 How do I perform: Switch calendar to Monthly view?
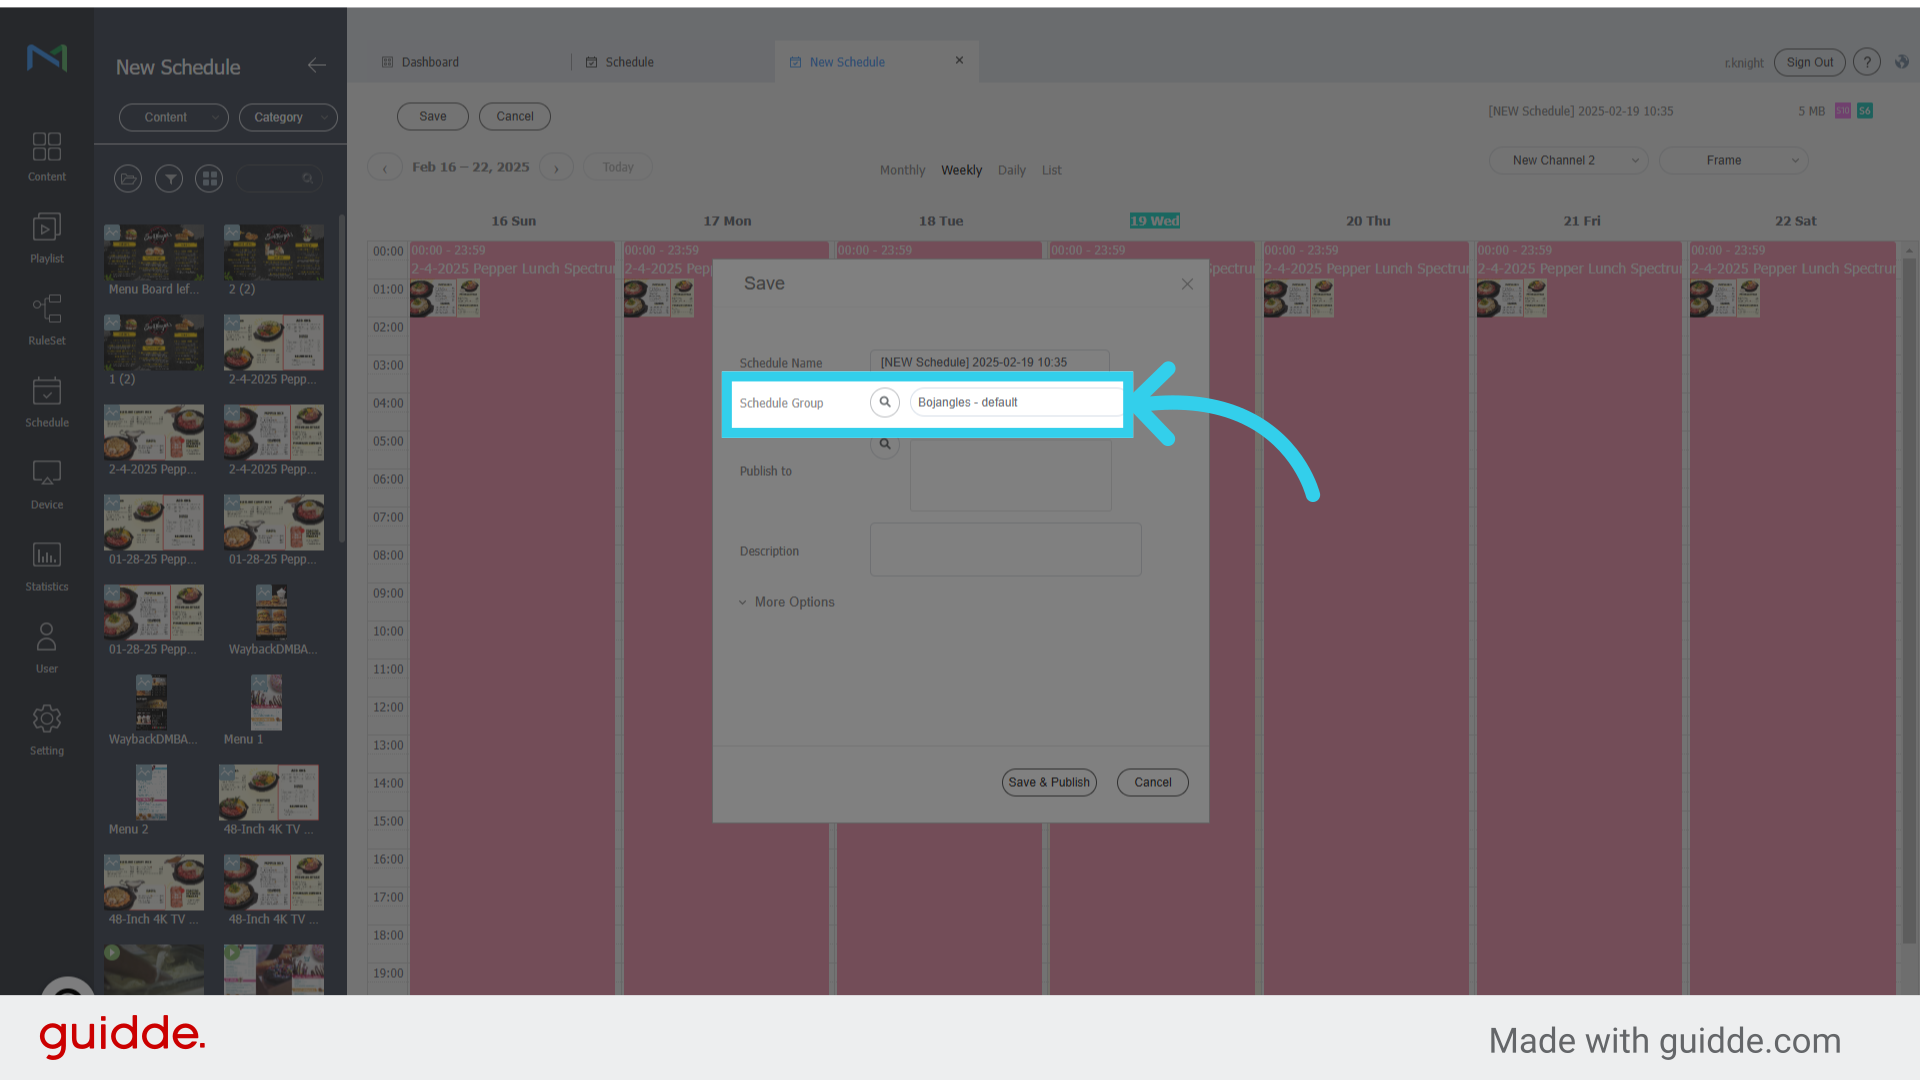(x=902, y=170)
